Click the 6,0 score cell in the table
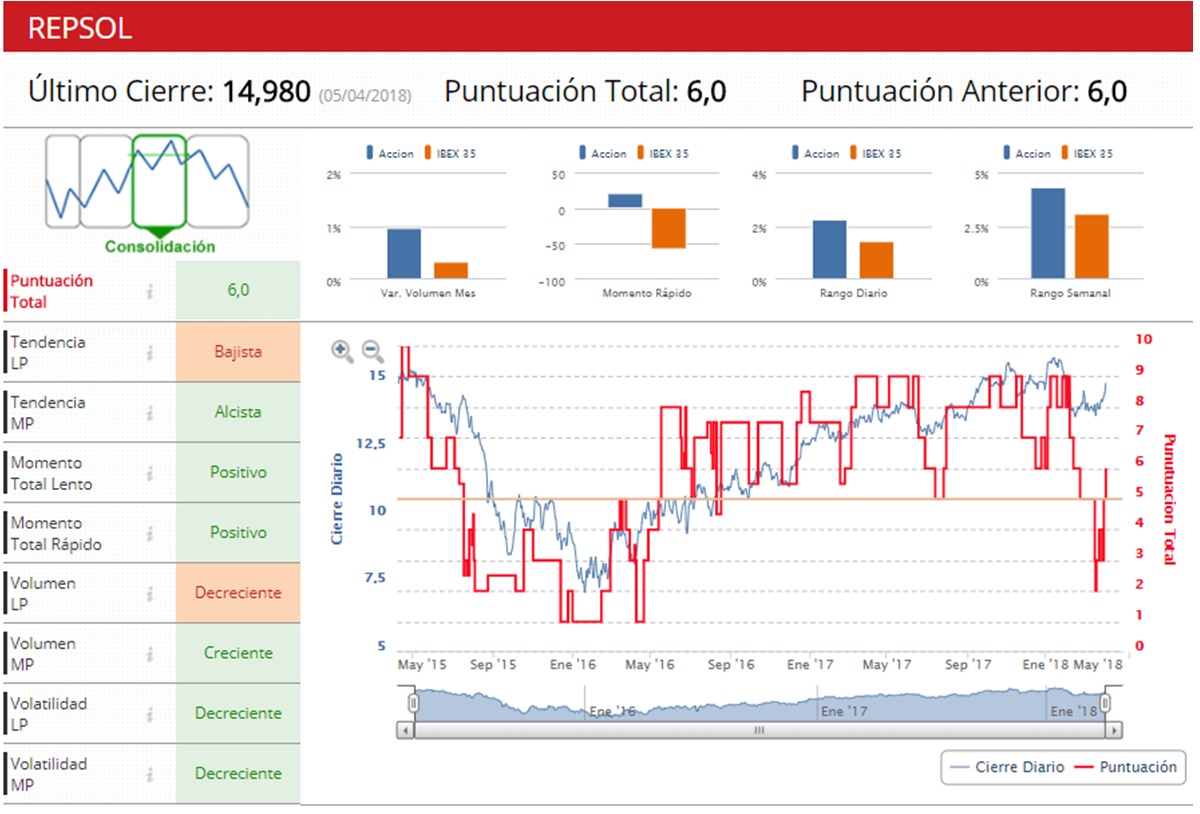1200x814 pixels. pyautogui.click(x=238, y=291)
